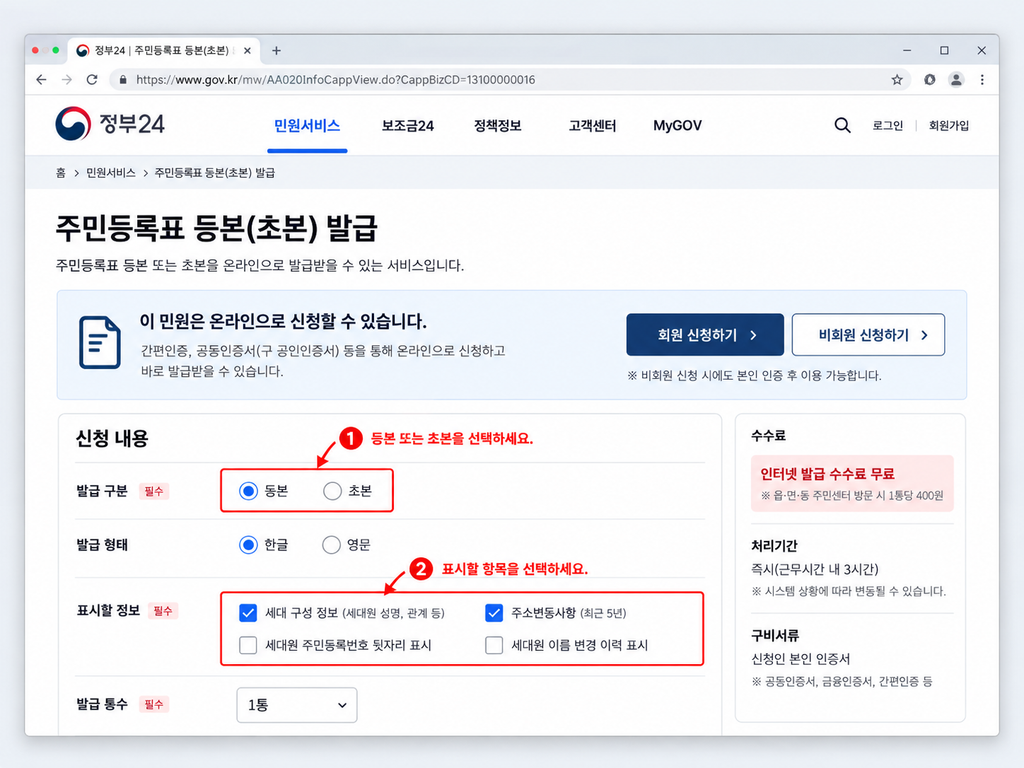Image resolution: width=1024 pixels, height=768 pixels.
Task: Uncheck 세대 구성 정보 checkbox
Action: click(248, 613)
